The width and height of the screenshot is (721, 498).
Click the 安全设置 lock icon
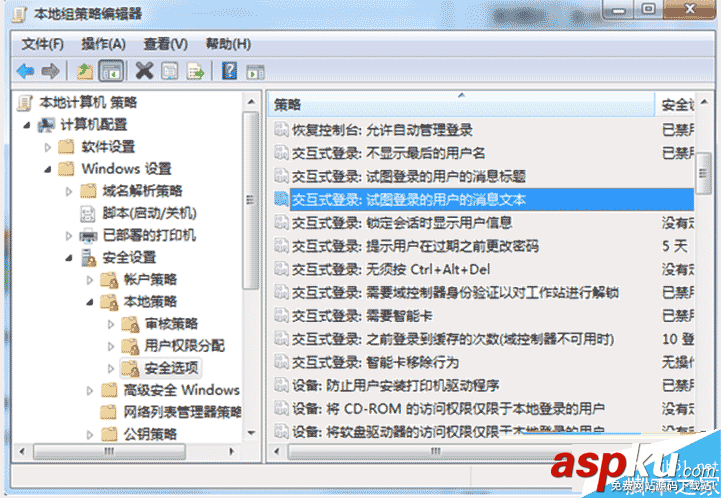(88, 258)
